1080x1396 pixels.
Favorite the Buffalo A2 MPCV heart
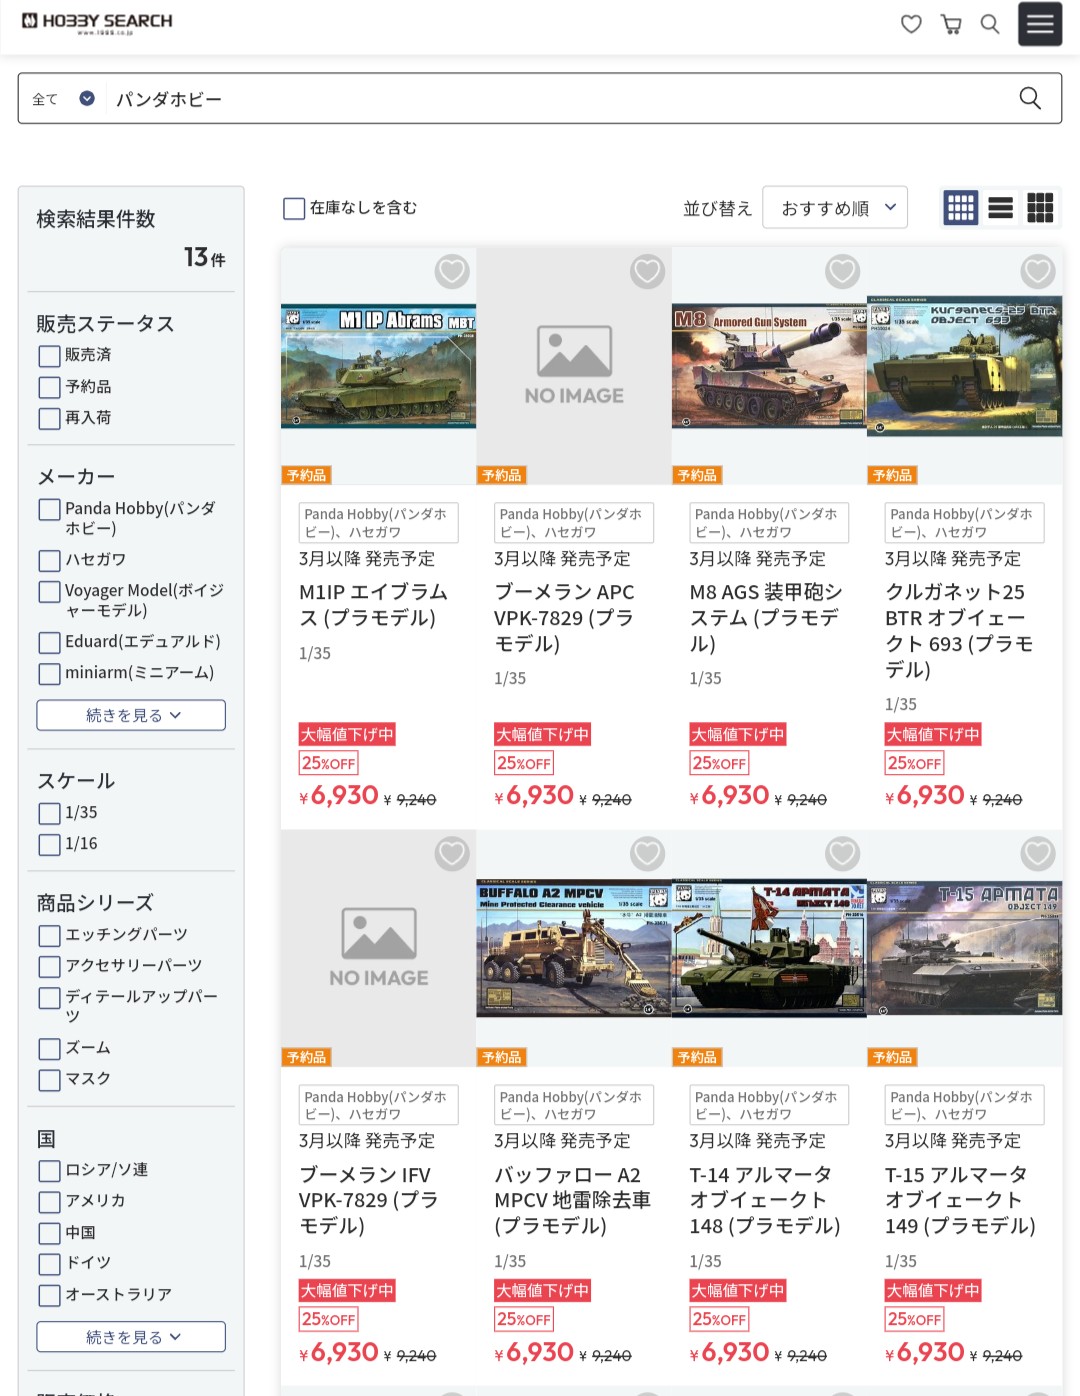click(x=647, y=853)
